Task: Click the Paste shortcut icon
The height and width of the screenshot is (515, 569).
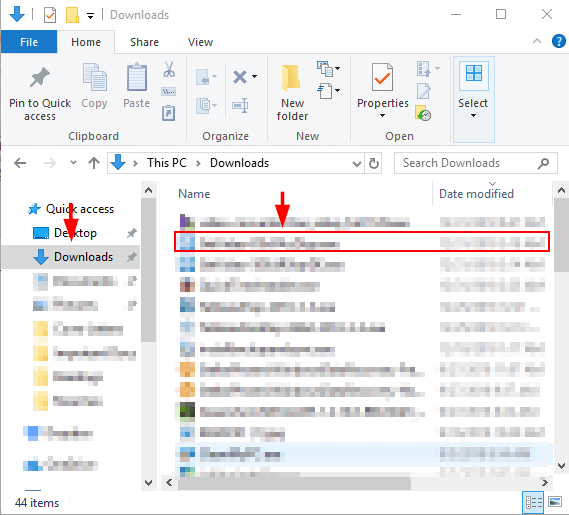Action: click(x=169, y=113)
